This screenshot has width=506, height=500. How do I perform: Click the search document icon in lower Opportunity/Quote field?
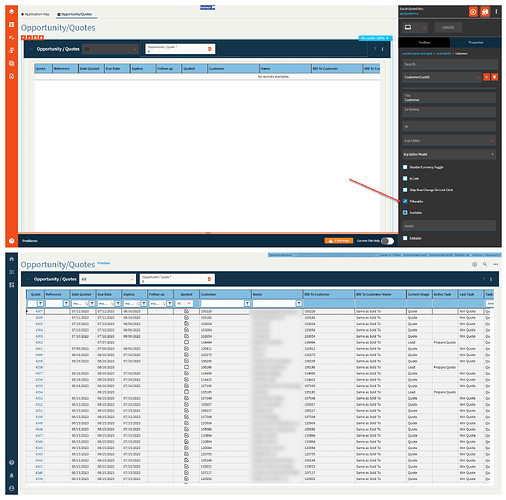pyautogui.click(x=209, y=279)
